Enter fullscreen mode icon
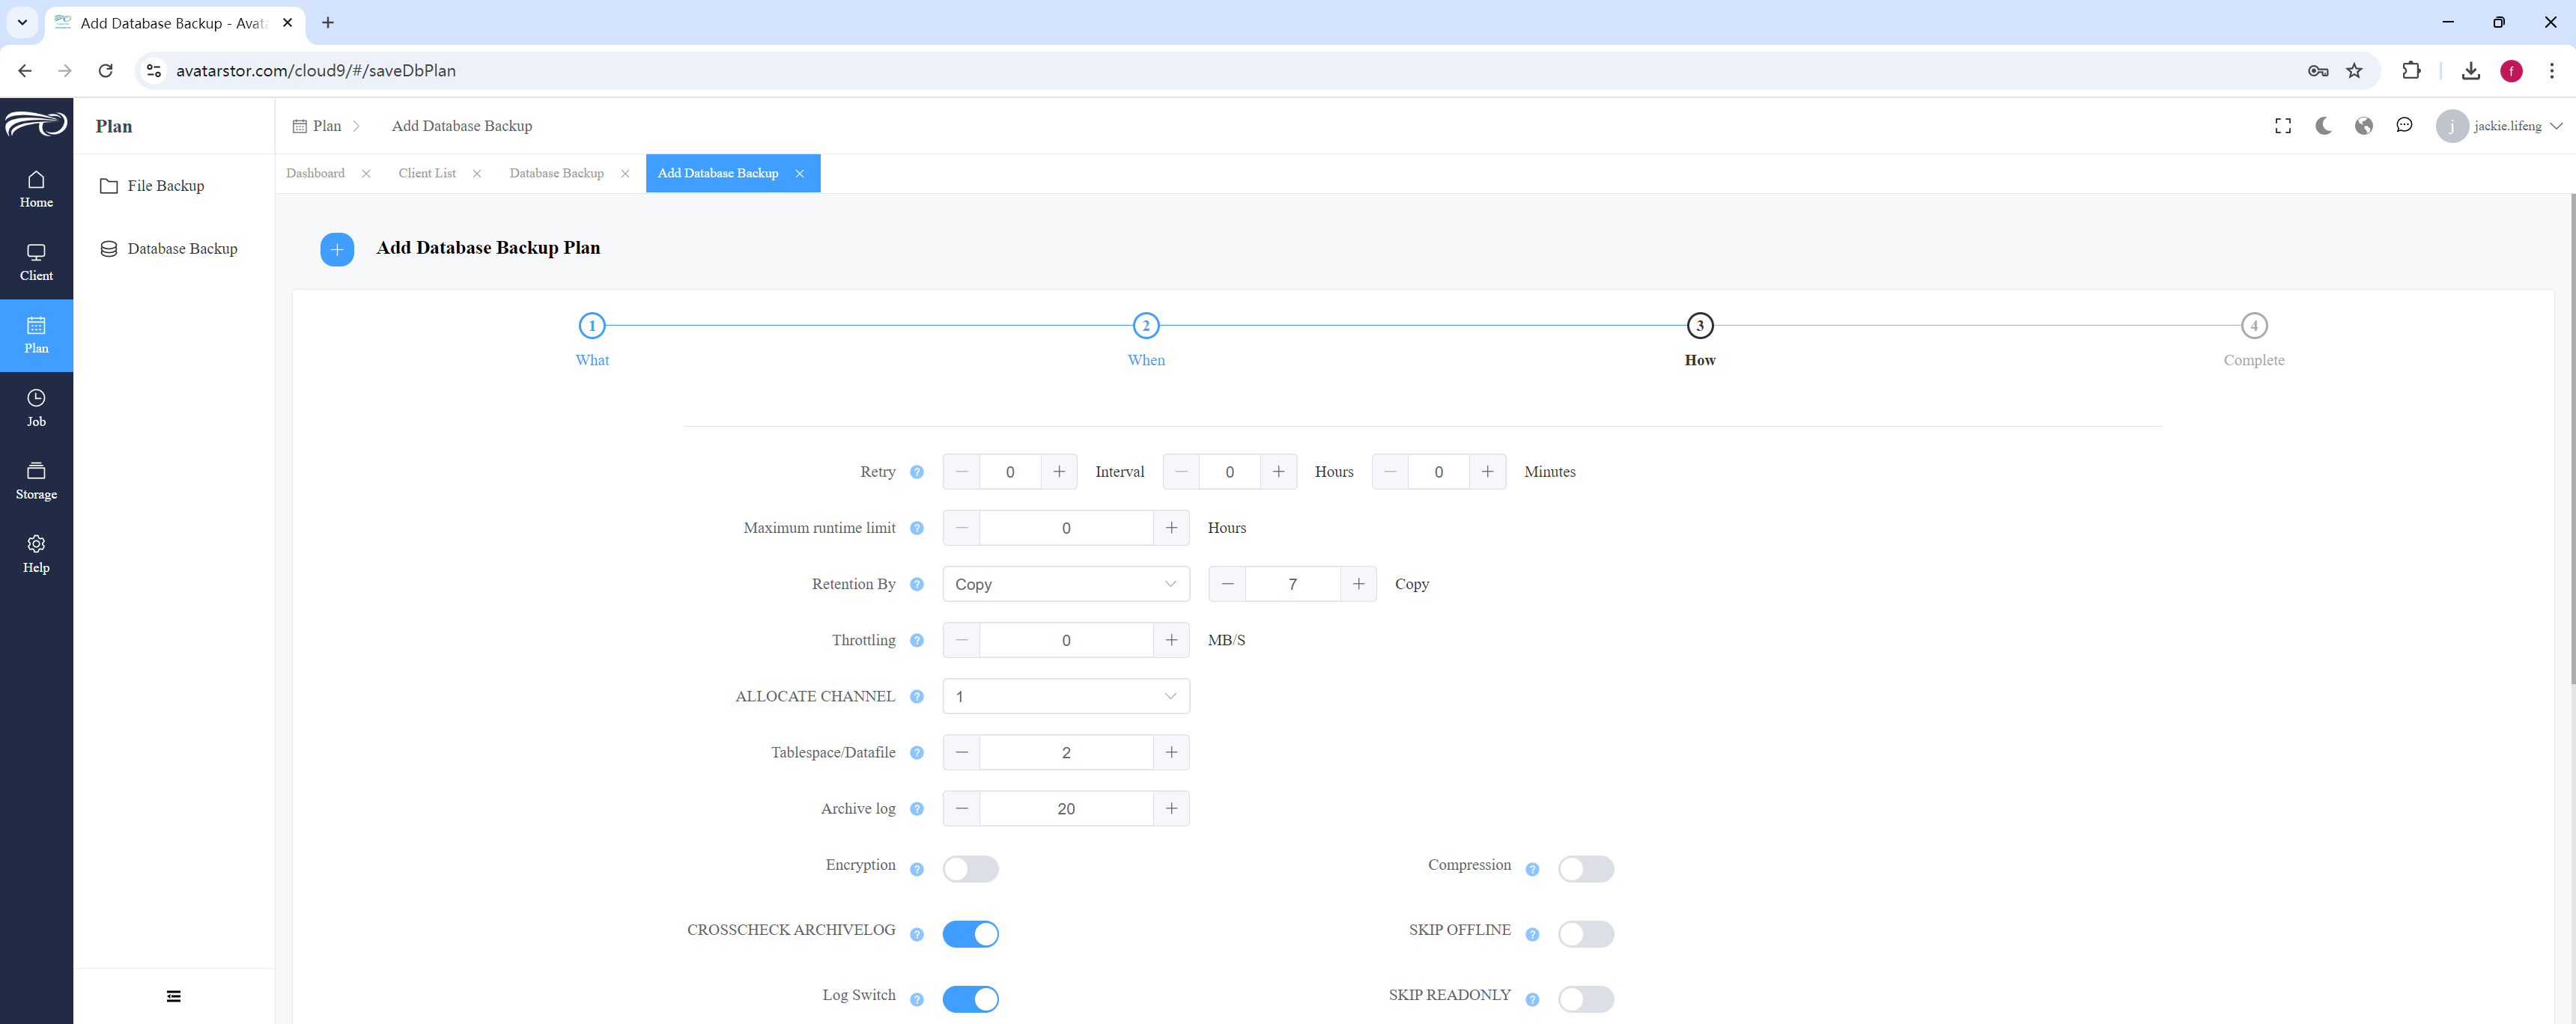Viewport: 2576px width, 1024px height. 2283,126
